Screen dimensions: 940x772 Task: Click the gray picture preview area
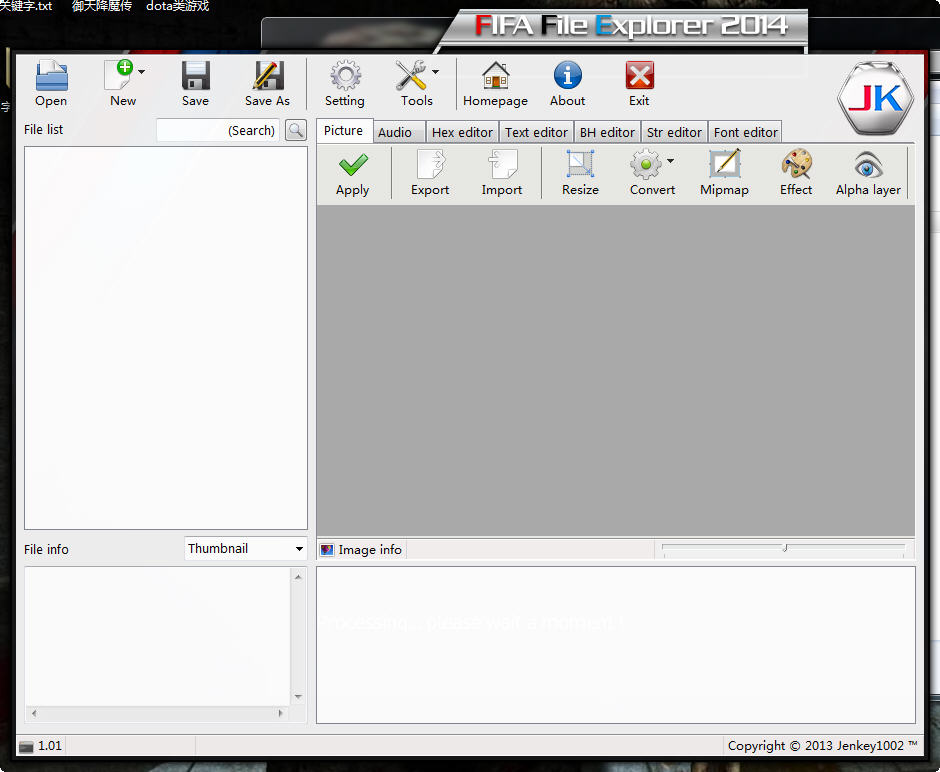[x=616, y=370]
